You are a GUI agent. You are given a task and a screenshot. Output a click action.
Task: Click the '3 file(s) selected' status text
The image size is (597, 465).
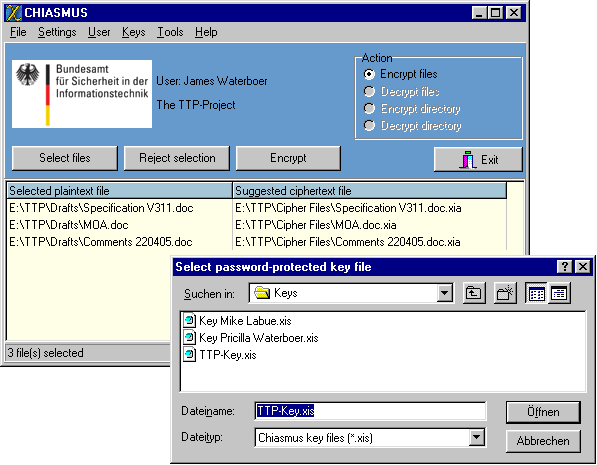[45, 353]
